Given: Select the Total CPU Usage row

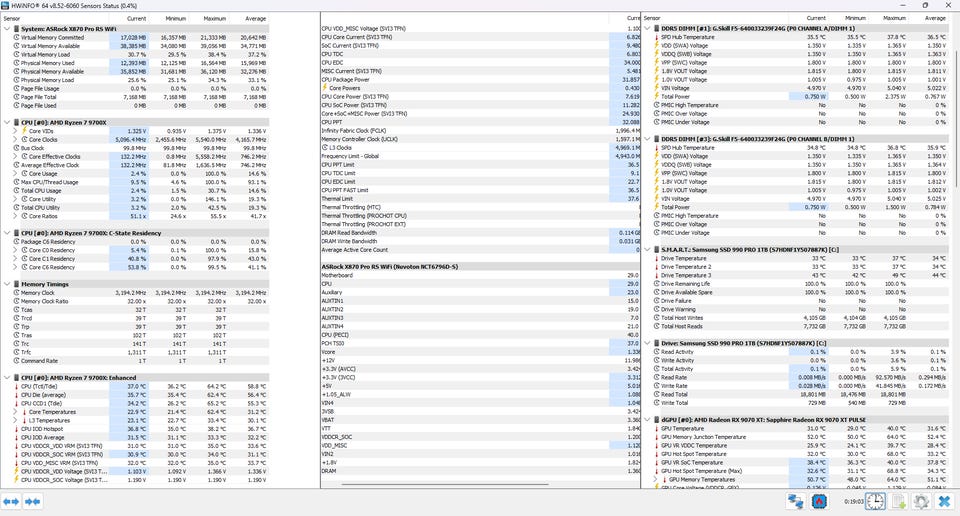Looking at the screenshot, I should click(135, 191).
